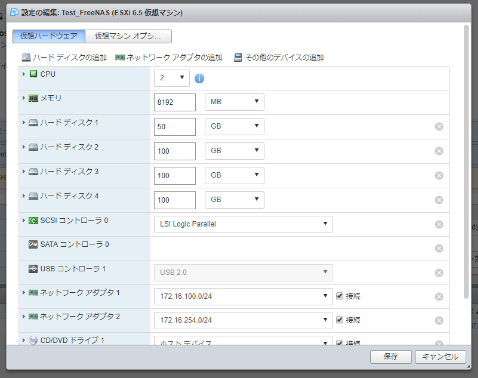Screen dimensions: 478x378
Task: Remove Hard Disk 1 with its X icon
Action: pos(439,127)
